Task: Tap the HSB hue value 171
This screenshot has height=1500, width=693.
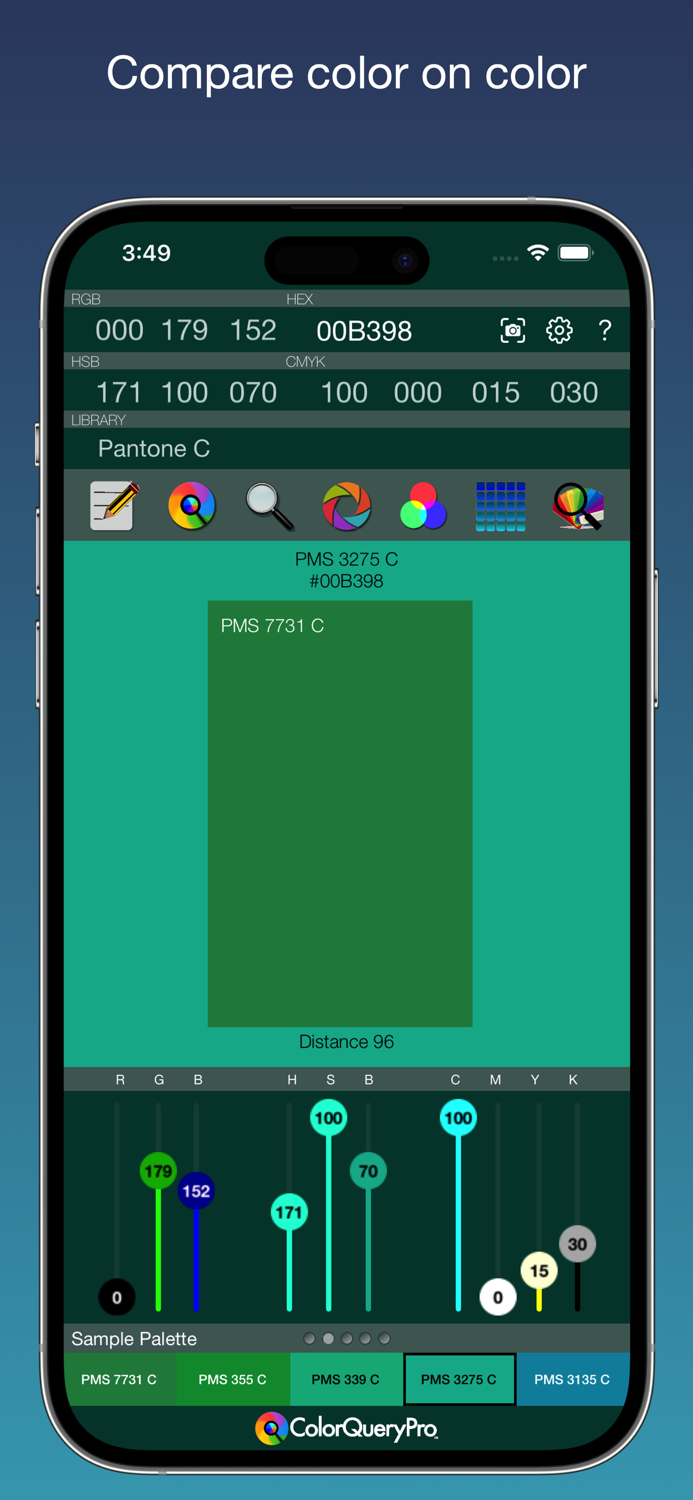Action: point(119,392)
